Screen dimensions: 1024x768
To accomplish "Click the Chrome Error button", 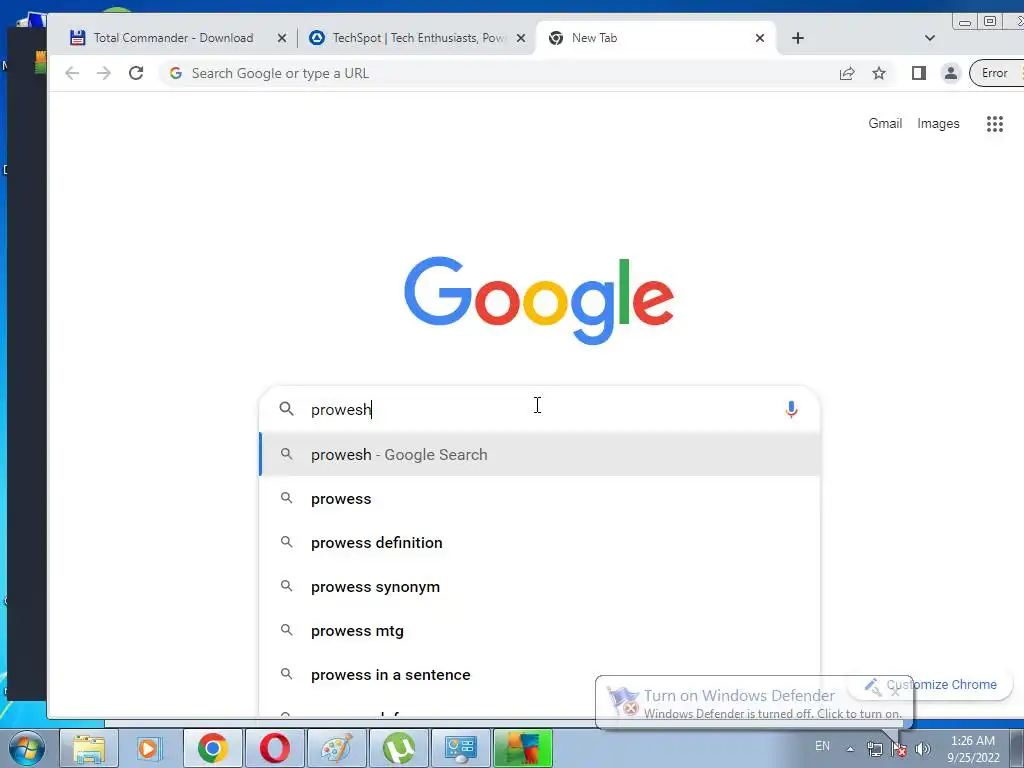I will tap(997, 73).
